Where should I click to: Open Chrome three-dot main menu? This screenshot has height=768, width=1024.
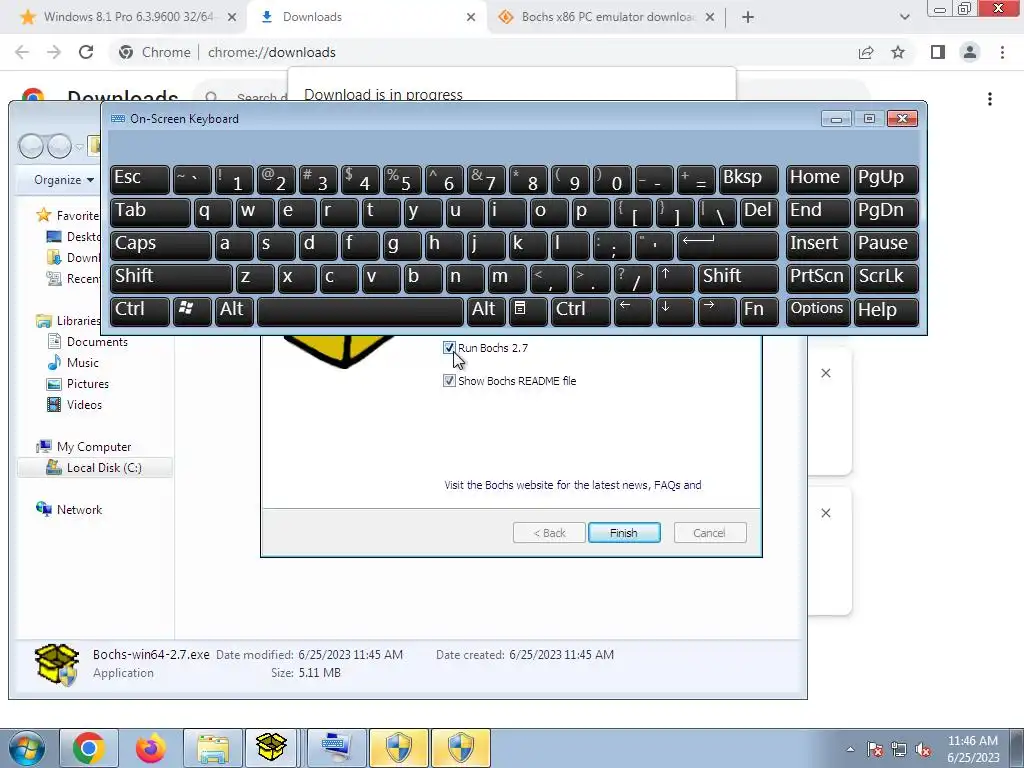point(1002,52)
